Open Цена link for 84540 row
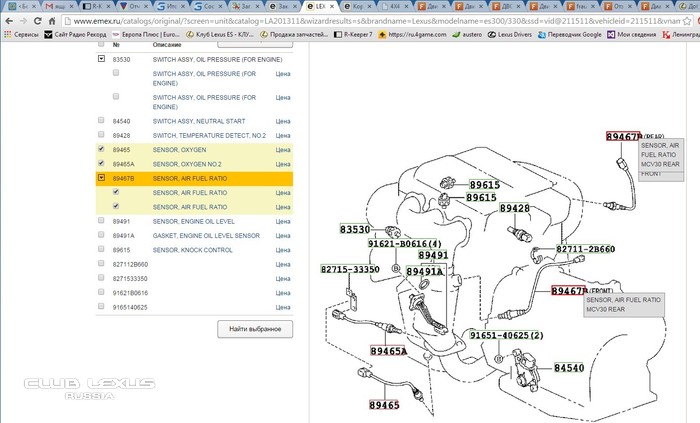Viewport: 700px width, 423px height. [x=283, y=121]
